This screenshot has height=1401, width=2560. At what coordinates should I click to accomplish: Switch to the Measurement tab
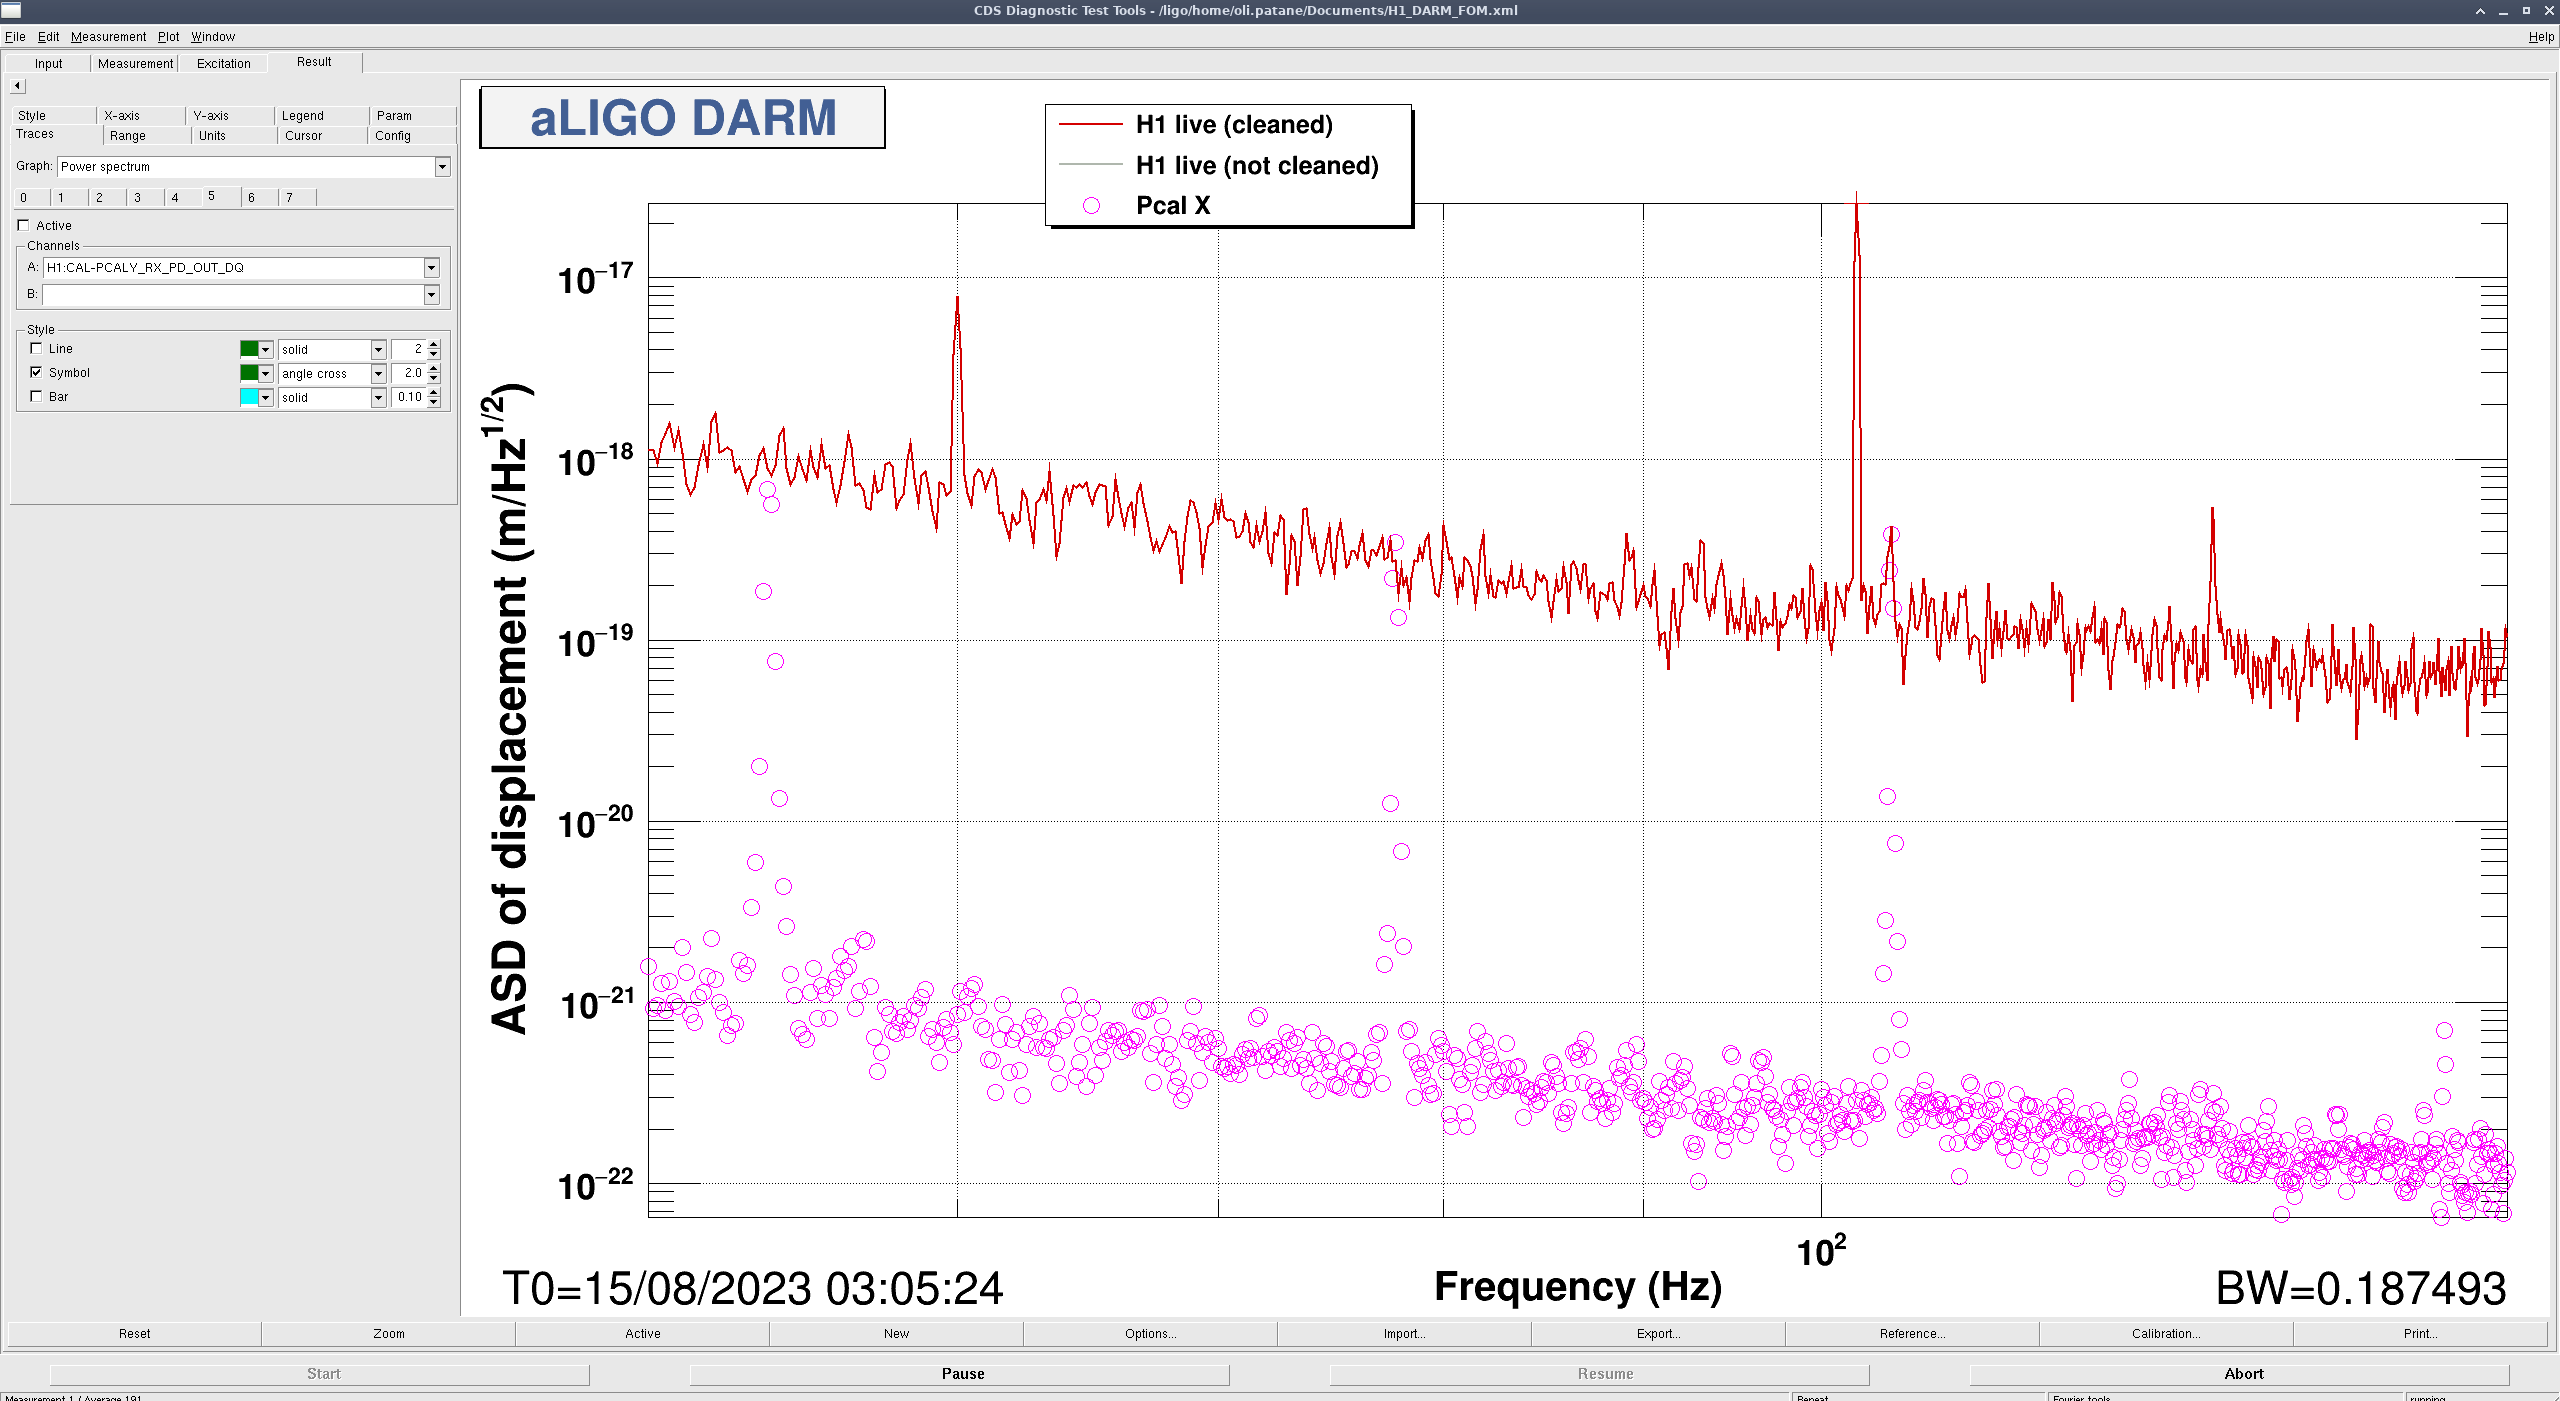pyautogui.click(x=135, y=64)
